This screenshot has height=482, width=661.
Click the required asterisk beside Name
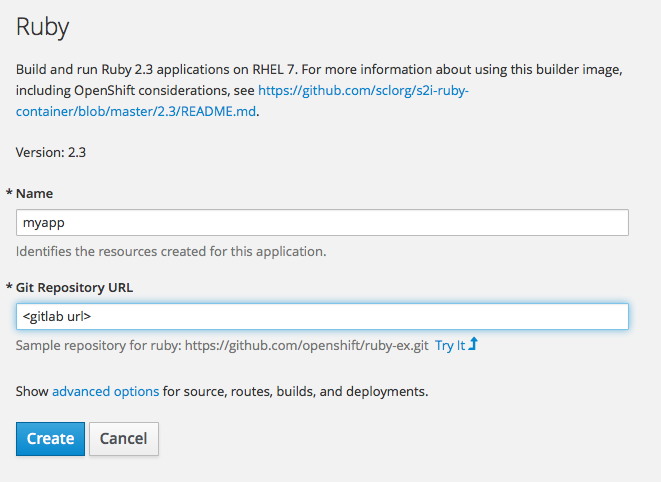click(10, 193)
